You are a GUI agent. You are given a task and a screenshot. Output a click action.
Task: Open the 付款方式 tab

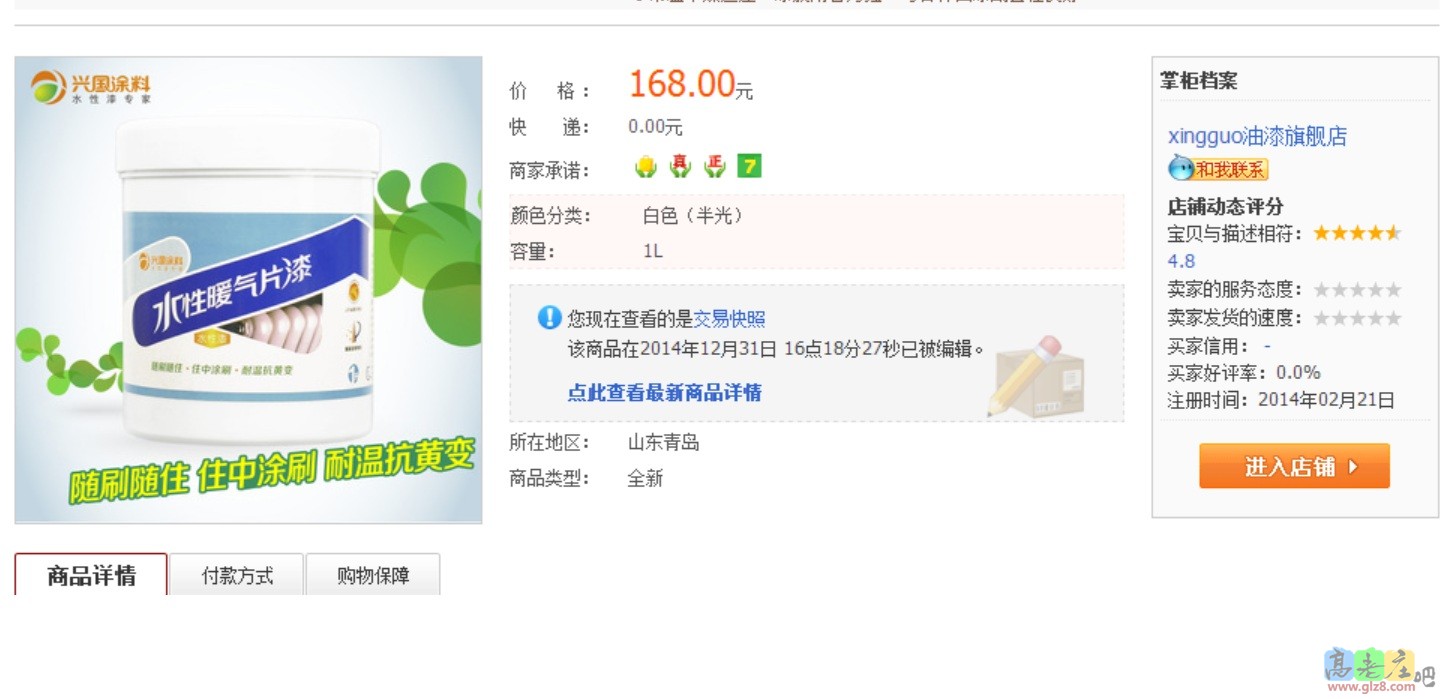(x=237, y=575)
